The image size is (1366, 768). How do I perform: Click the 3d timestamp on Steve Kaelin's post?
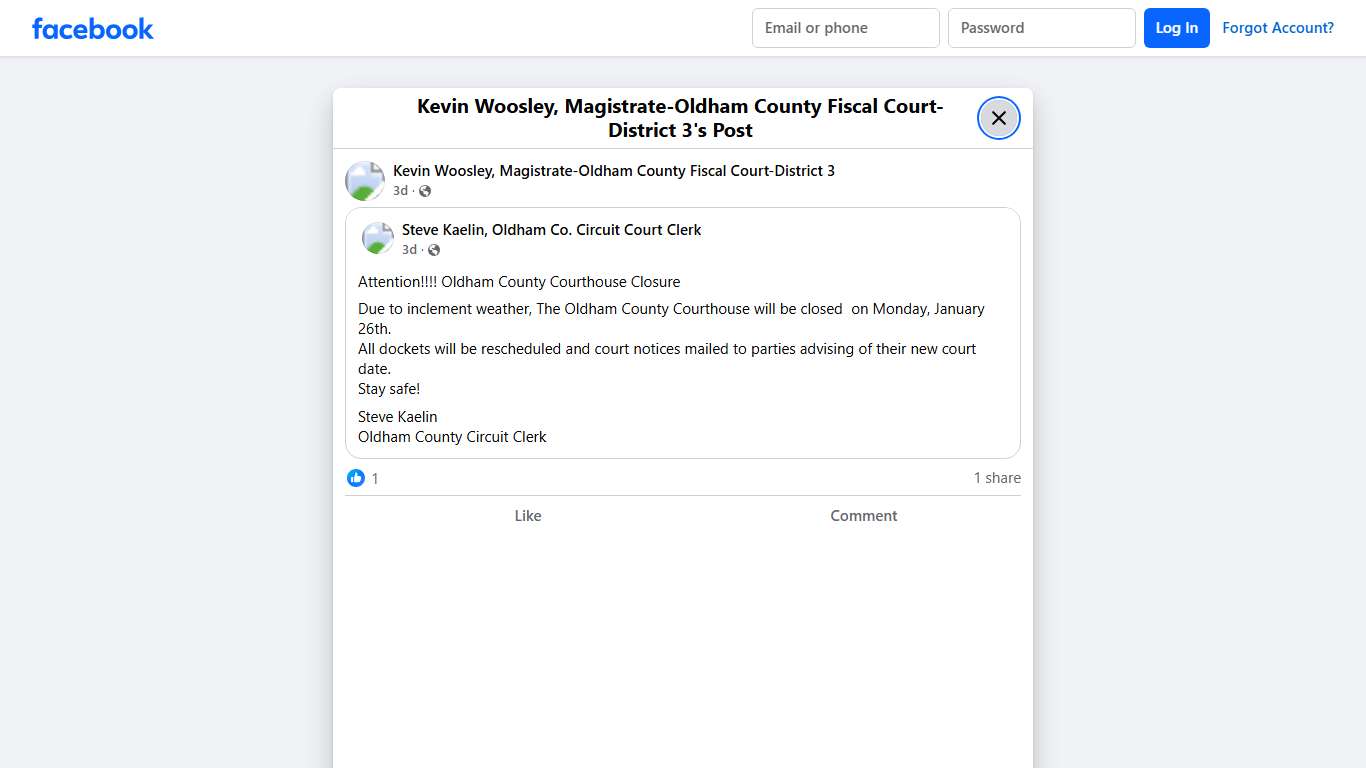pyautogui.click(x=409, y=250)
